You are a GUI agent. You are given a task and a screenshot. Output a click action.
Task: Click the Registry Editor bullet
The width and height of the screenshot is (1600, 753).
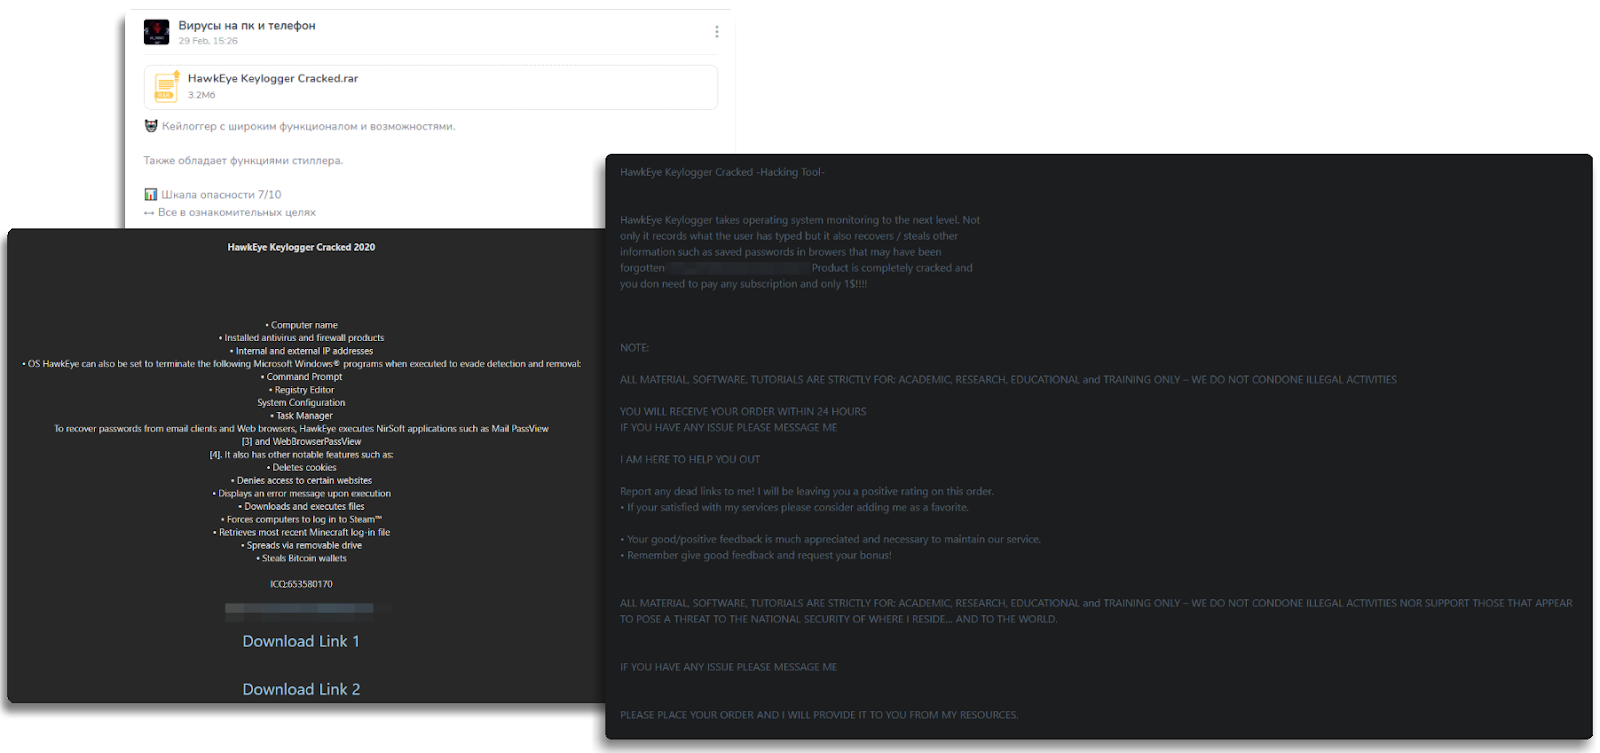click(301, 390)
